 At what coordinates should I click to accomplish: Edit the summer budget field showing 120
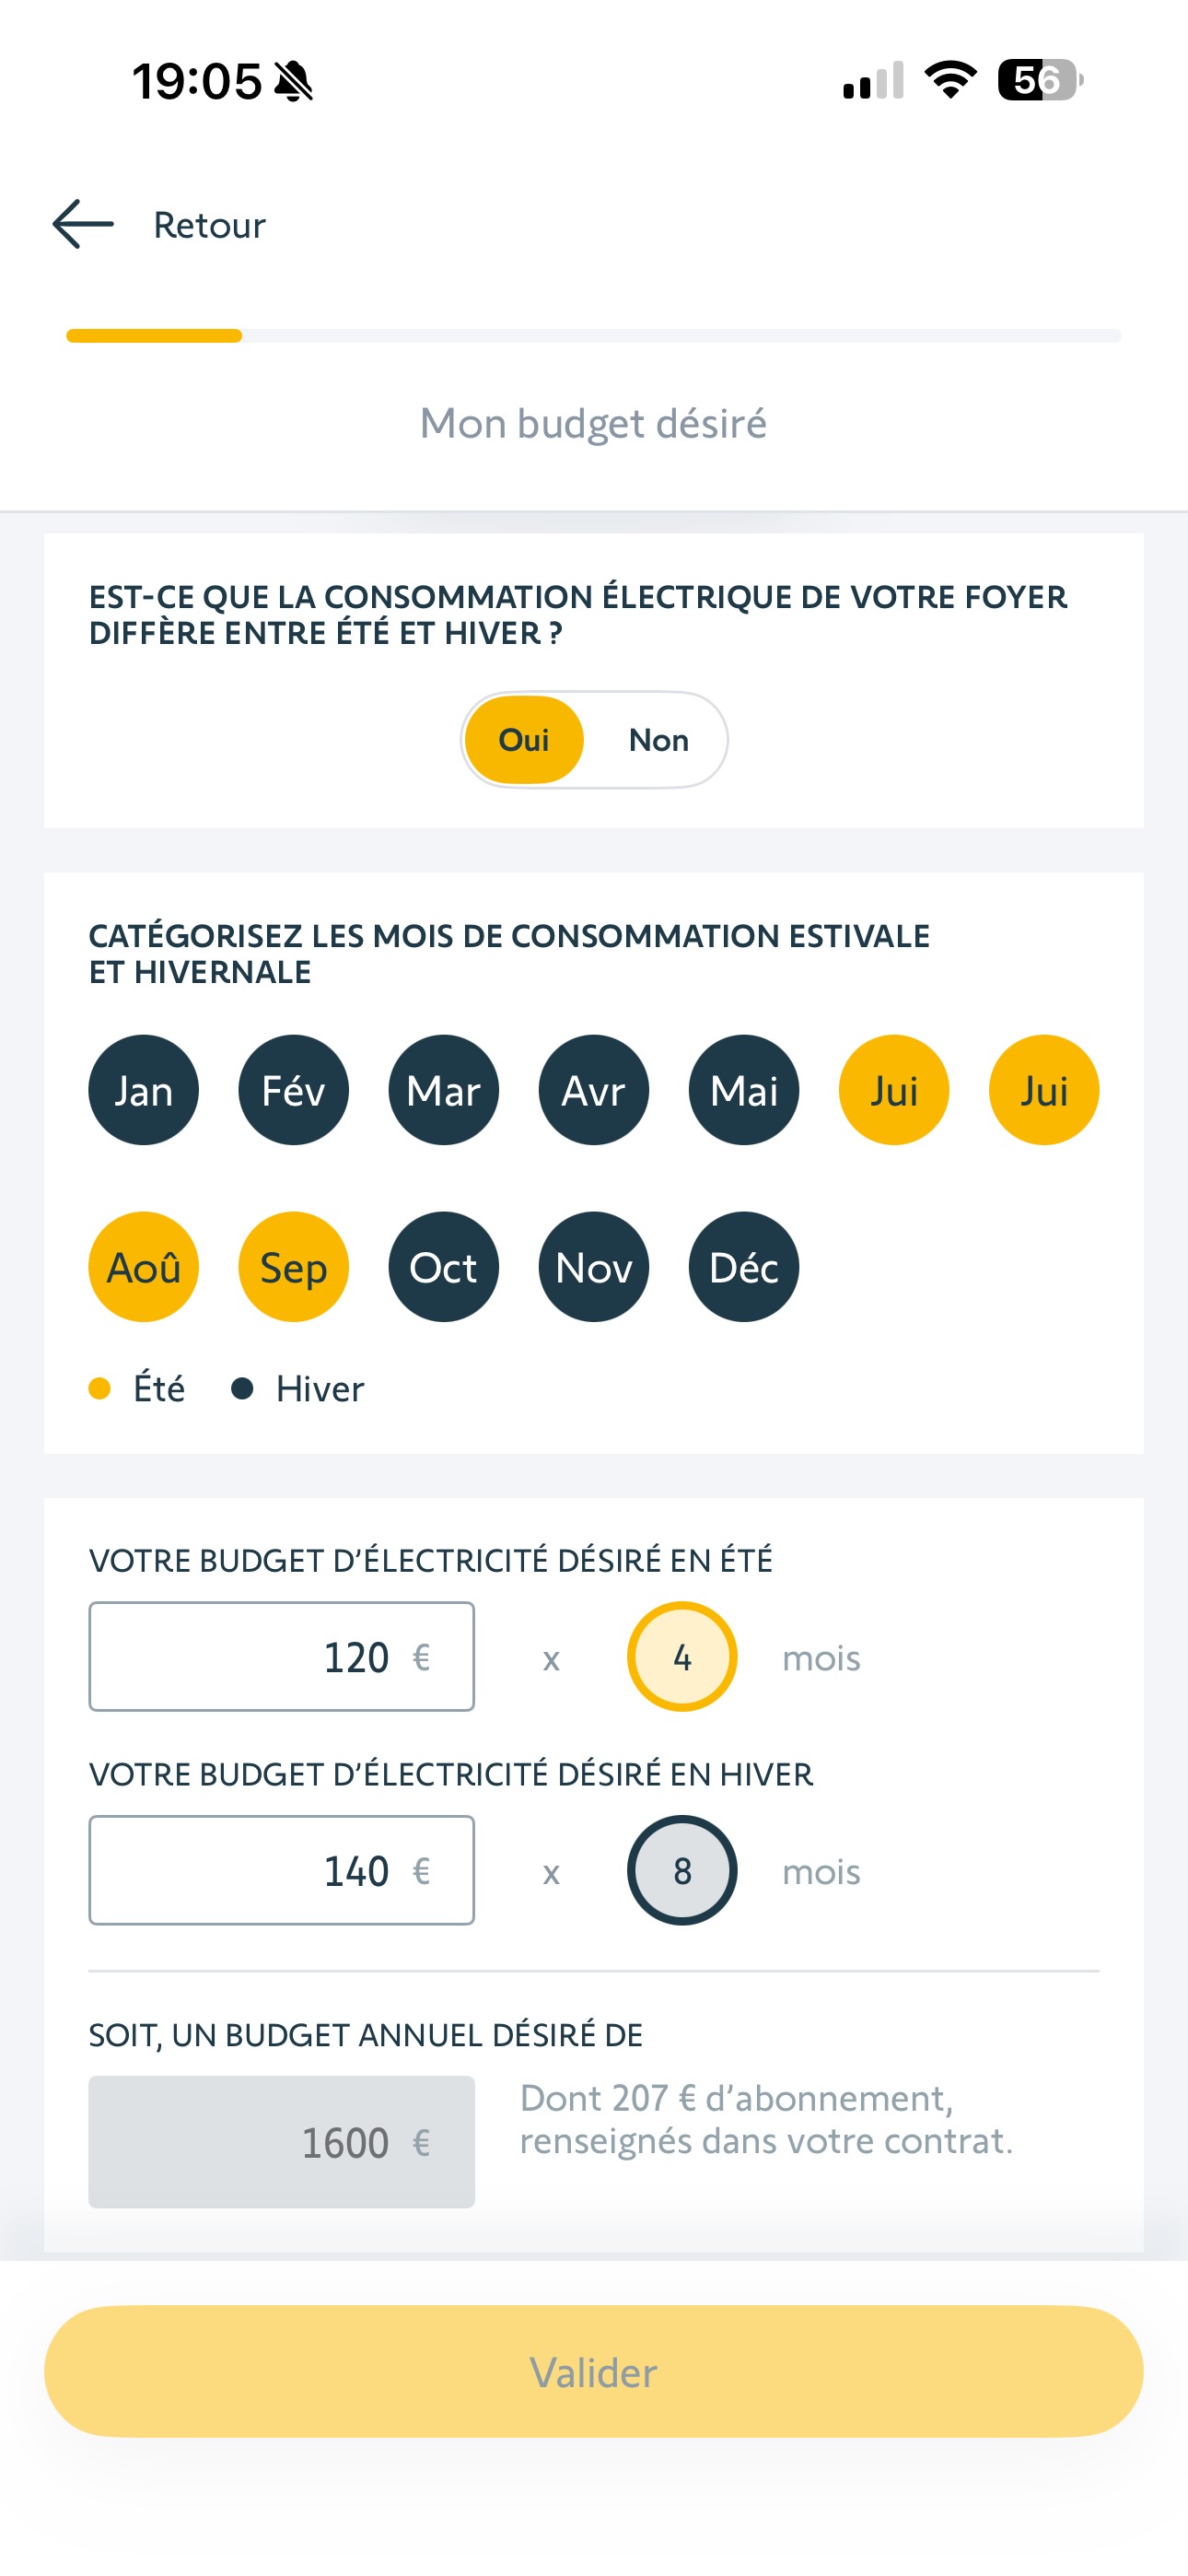(x=281, y=1657)
